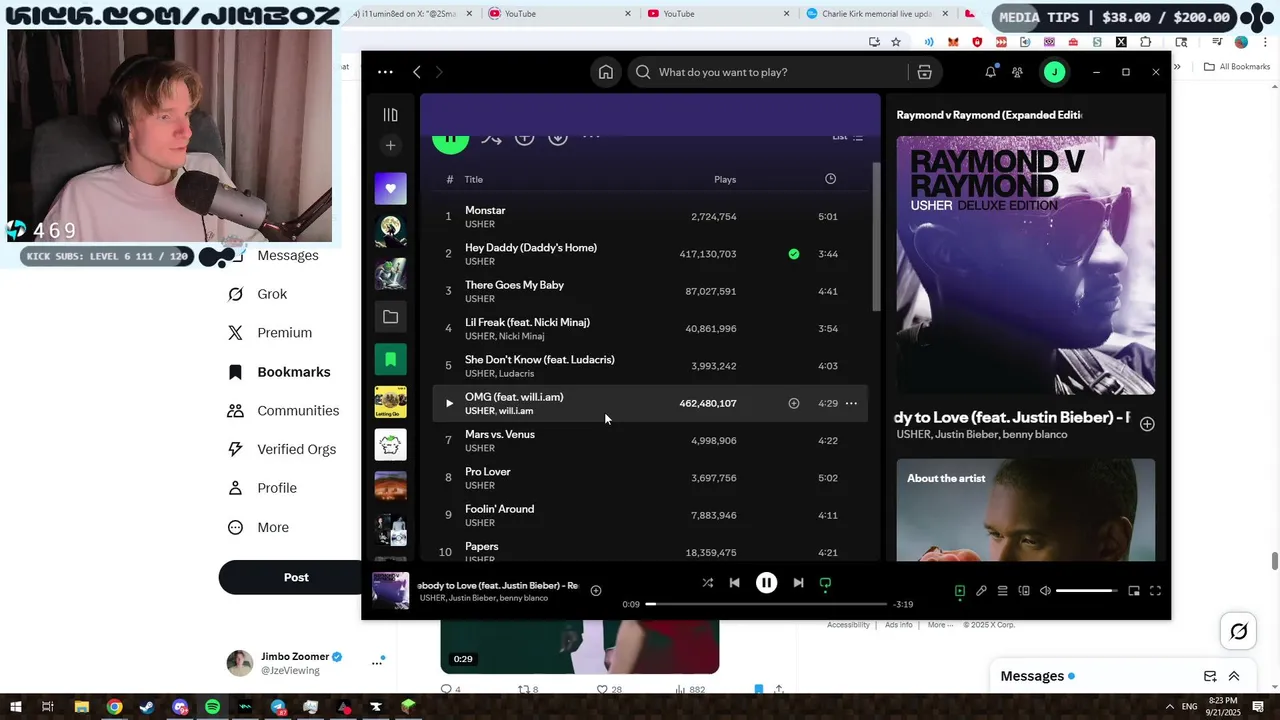Toggle saved checkmark on Hey Daddy

click(793, 254)
